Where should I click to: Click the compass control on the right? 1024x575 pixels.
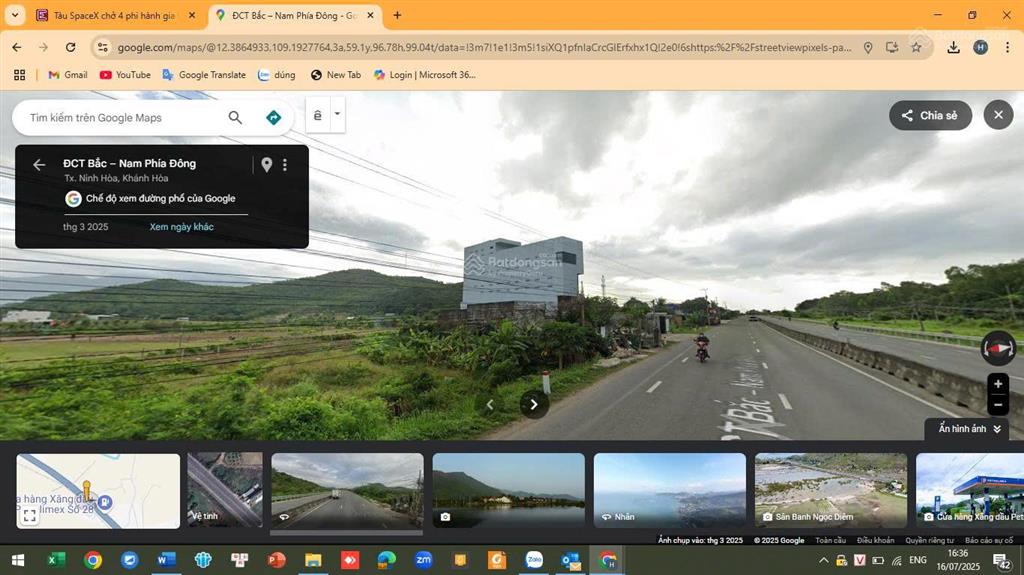[998, 348]
